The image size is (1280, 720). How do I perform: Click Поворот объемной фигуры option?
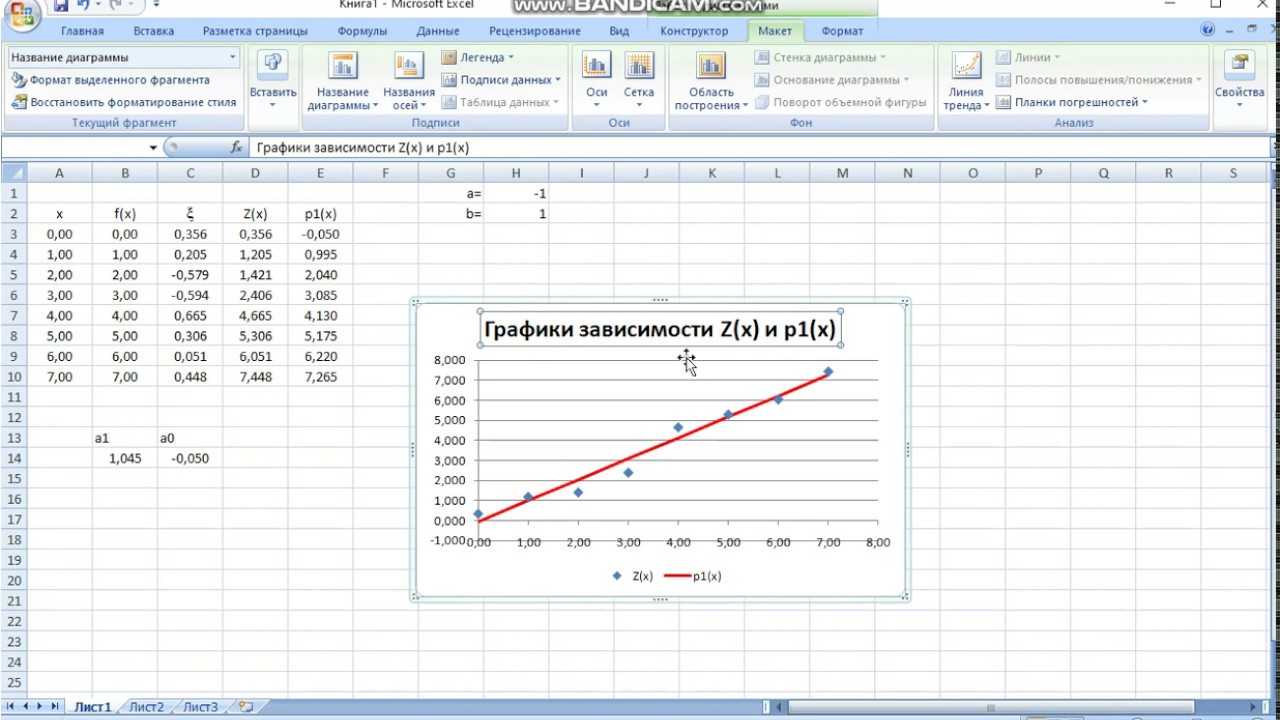click(841, 102)
